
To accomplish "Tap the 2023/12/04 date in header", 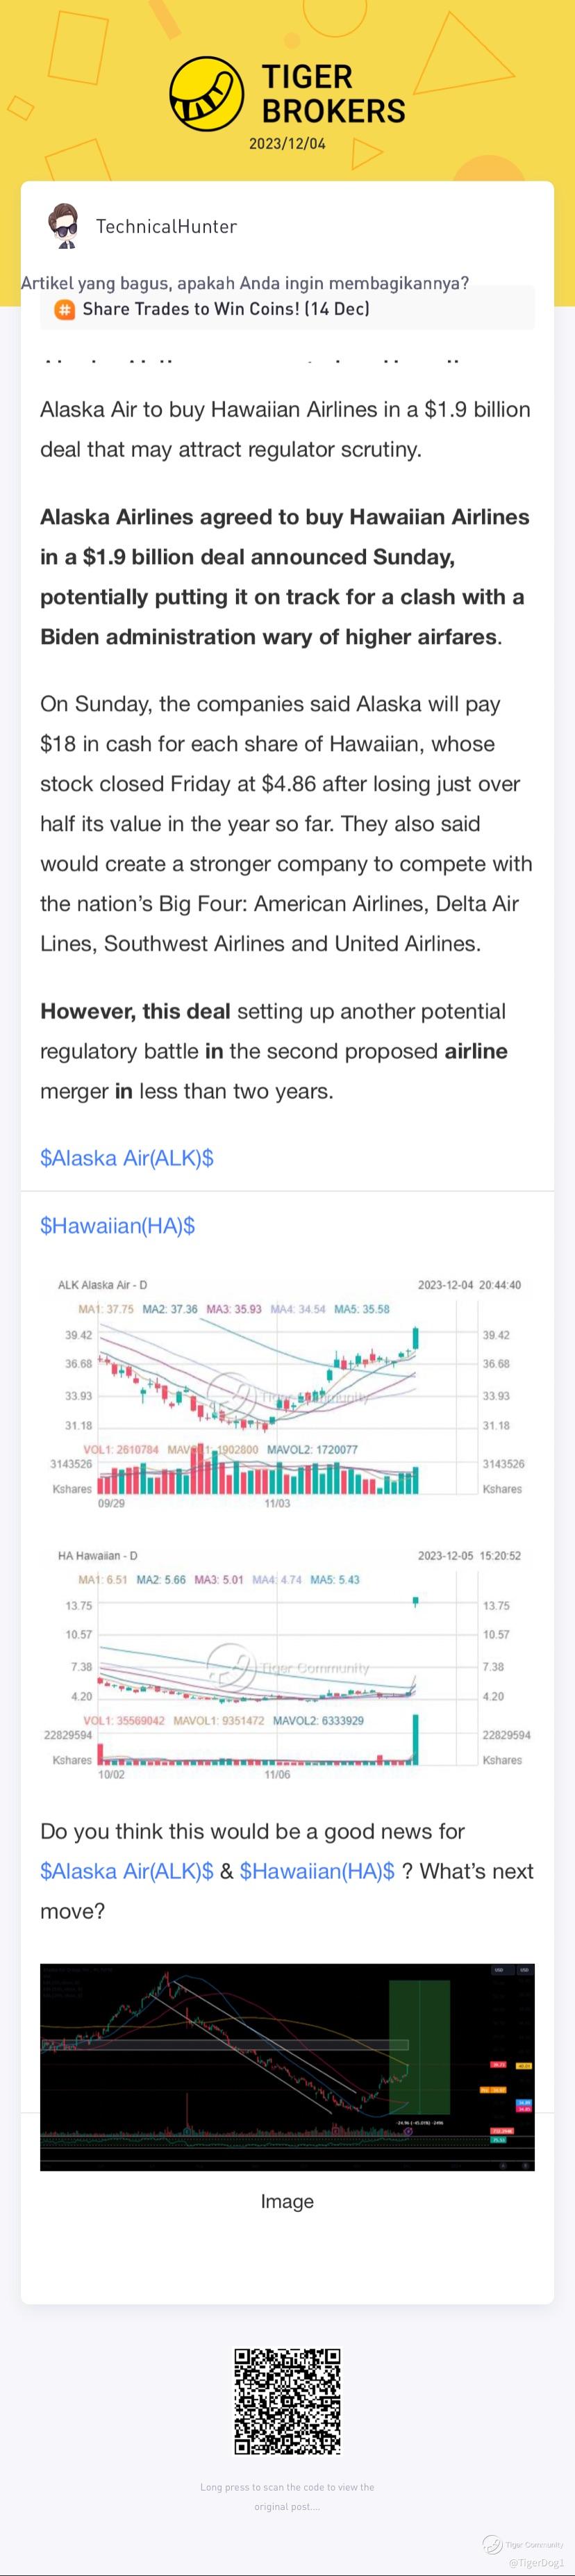I will point(287,144).
